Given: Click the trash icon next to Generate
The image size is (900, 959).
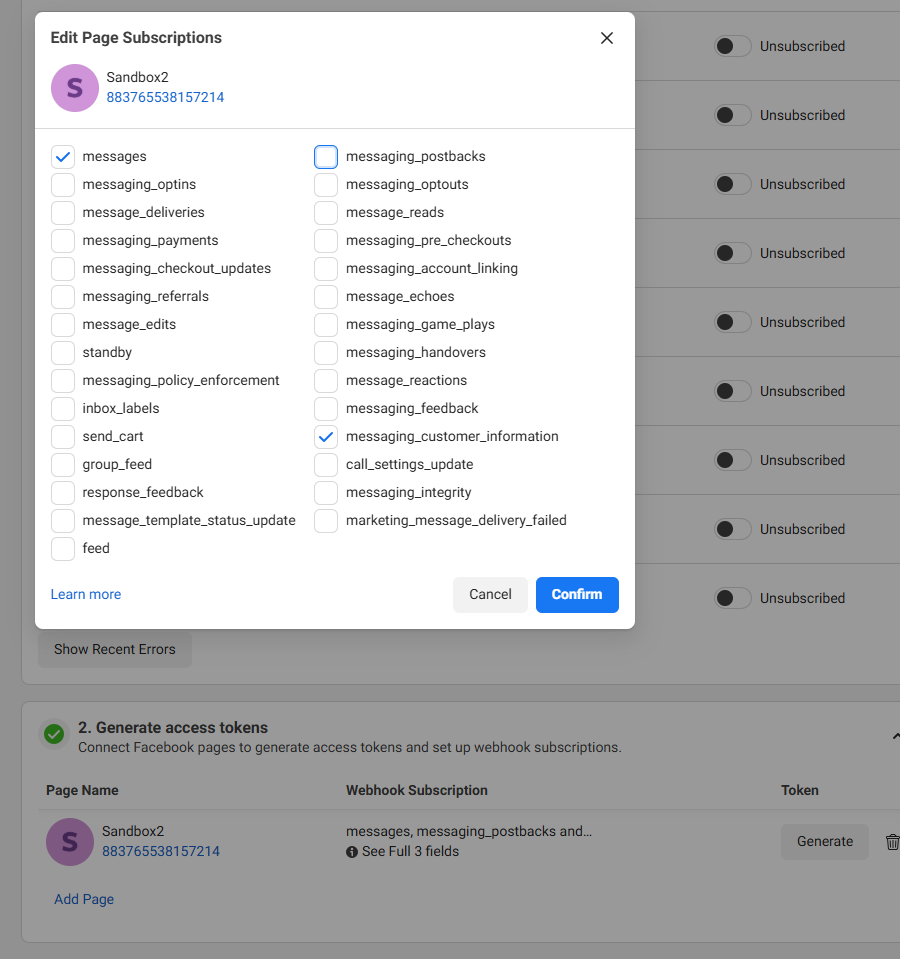Looking at the screenshot, I should point(892,842).
